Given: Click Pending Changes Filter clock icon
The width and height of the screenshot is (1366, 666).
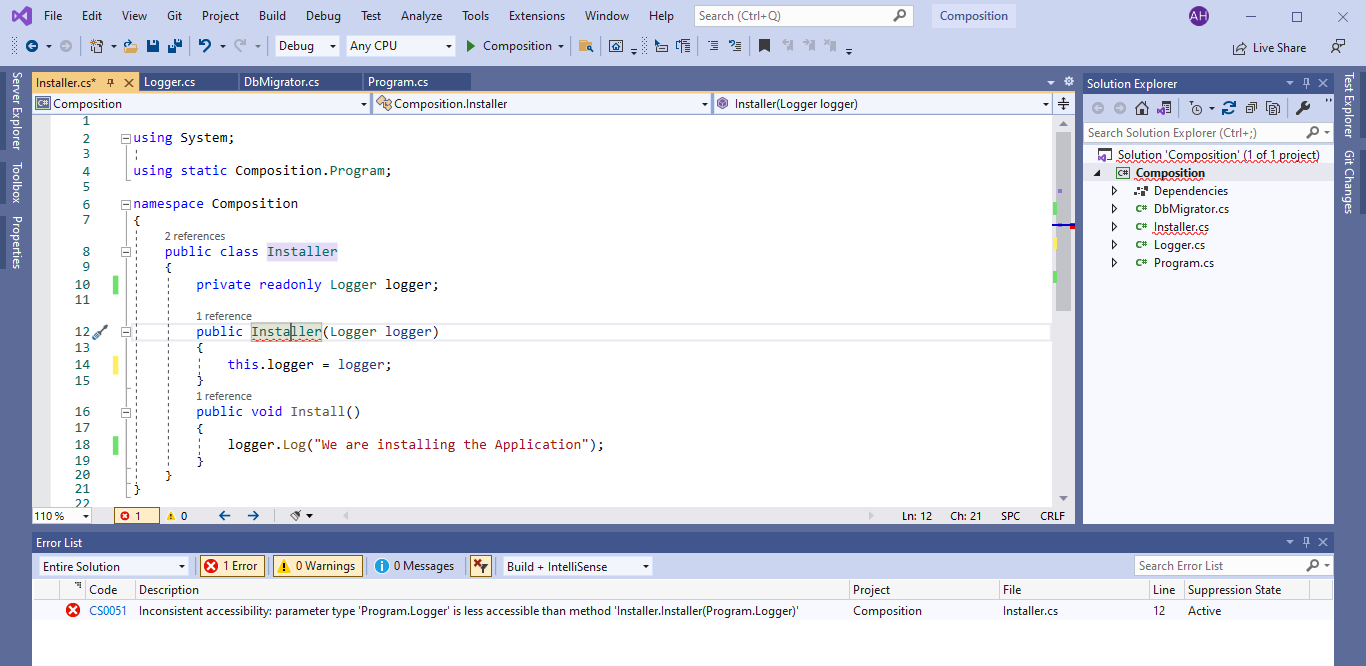Looking at the screenshot, I should click(1196, 108).
